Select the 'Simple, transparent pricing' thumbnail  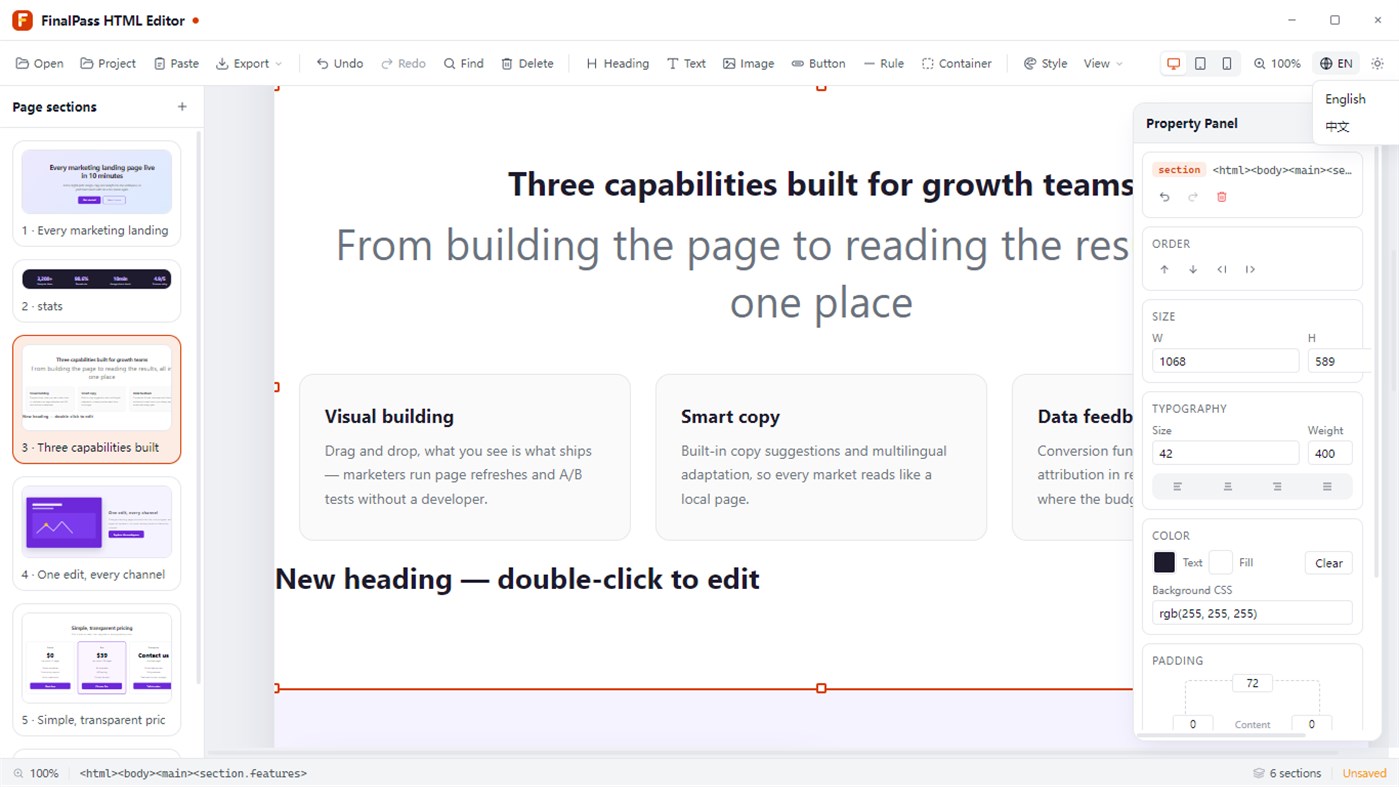click(x=97, y=669)
